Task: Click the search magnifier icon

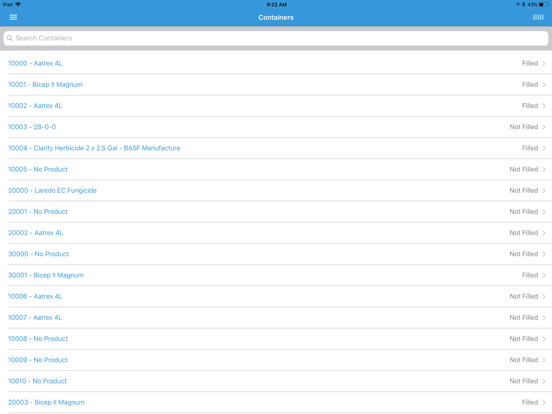Action: [x=10, y=38]
